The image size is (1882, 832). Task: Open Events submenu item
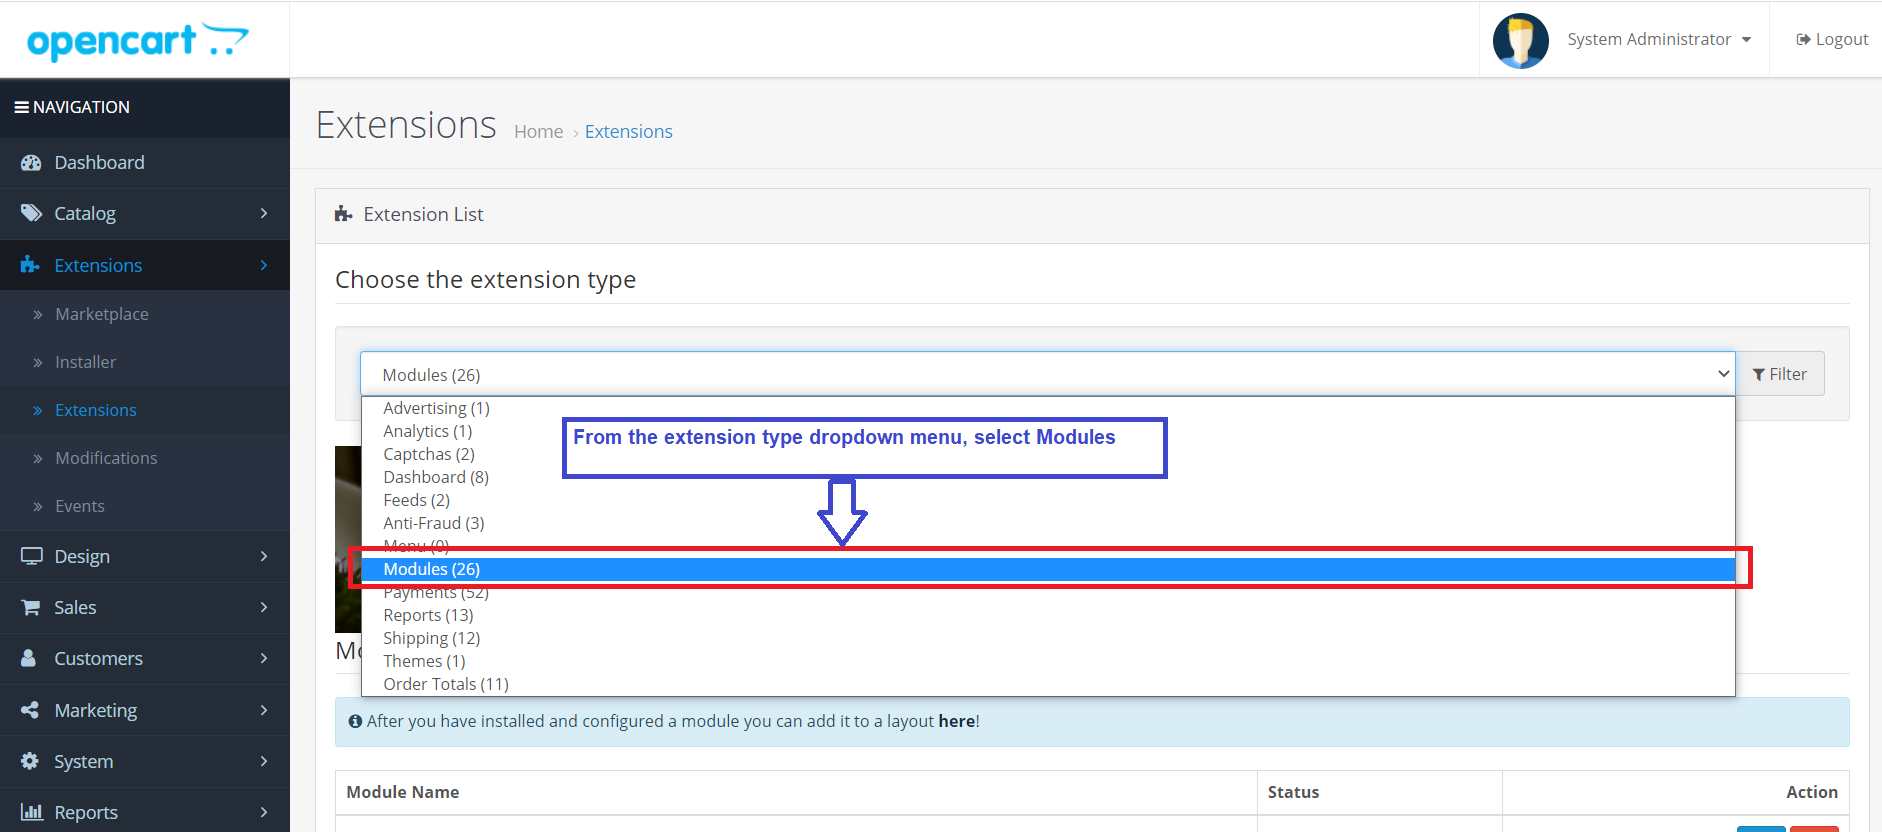(x=145, y=506)
